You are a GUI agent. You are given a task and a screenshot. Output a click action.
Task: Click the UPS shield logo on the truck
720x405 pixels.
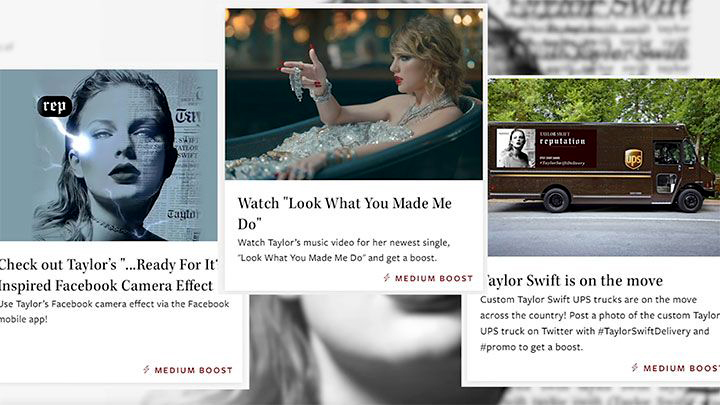pyautogui.click(x=632, y=158)
